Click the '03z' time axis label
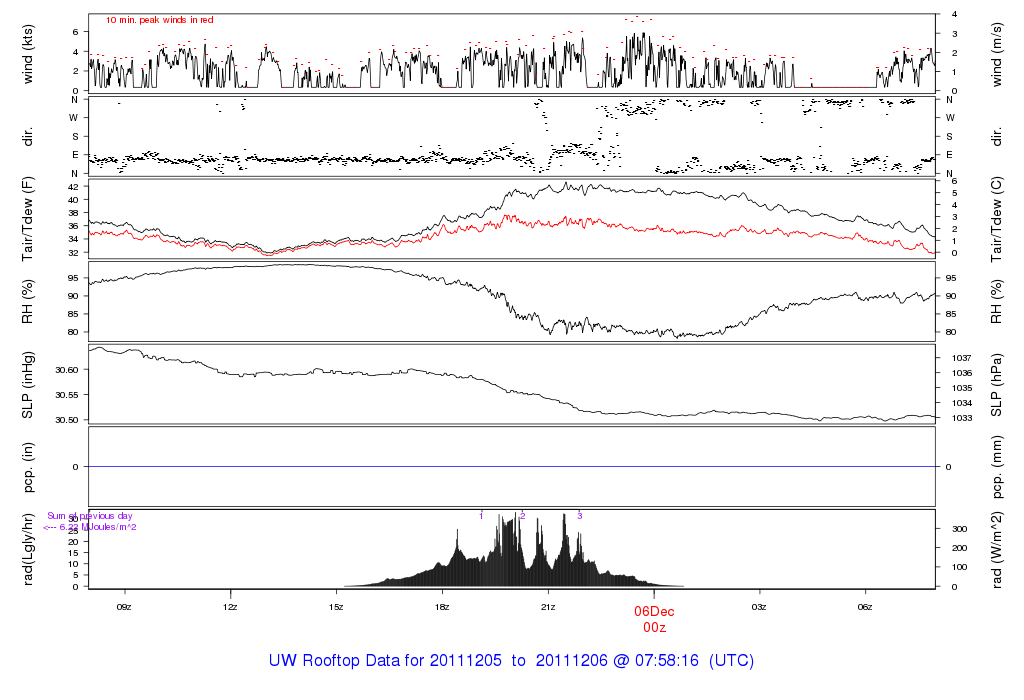This screenshot has height=700, width=1024. click(x=759, y=606)
